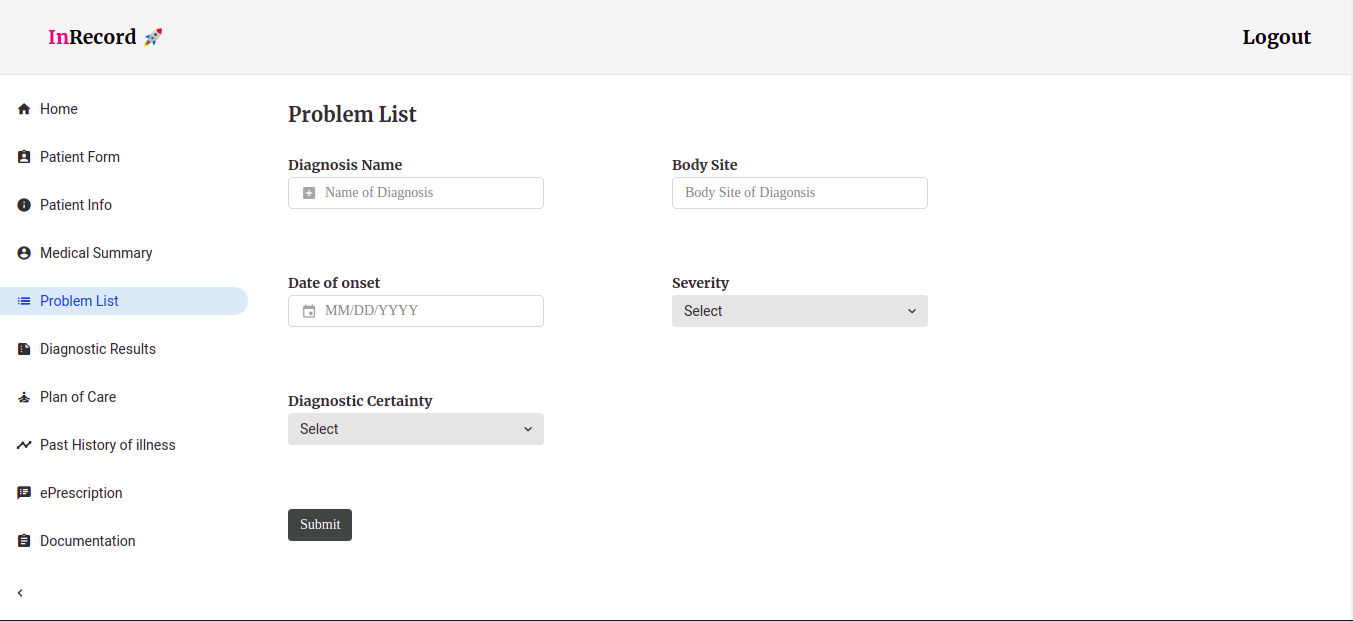1353x621 pixels.
Task: Open the Severity dropdown
Action: [x=800, y=311]
